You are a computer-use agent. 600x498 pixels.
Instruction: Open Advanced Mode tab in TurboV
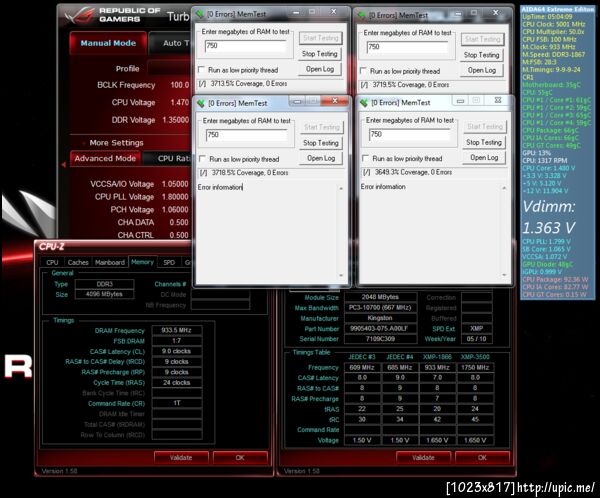coord(105,158)
